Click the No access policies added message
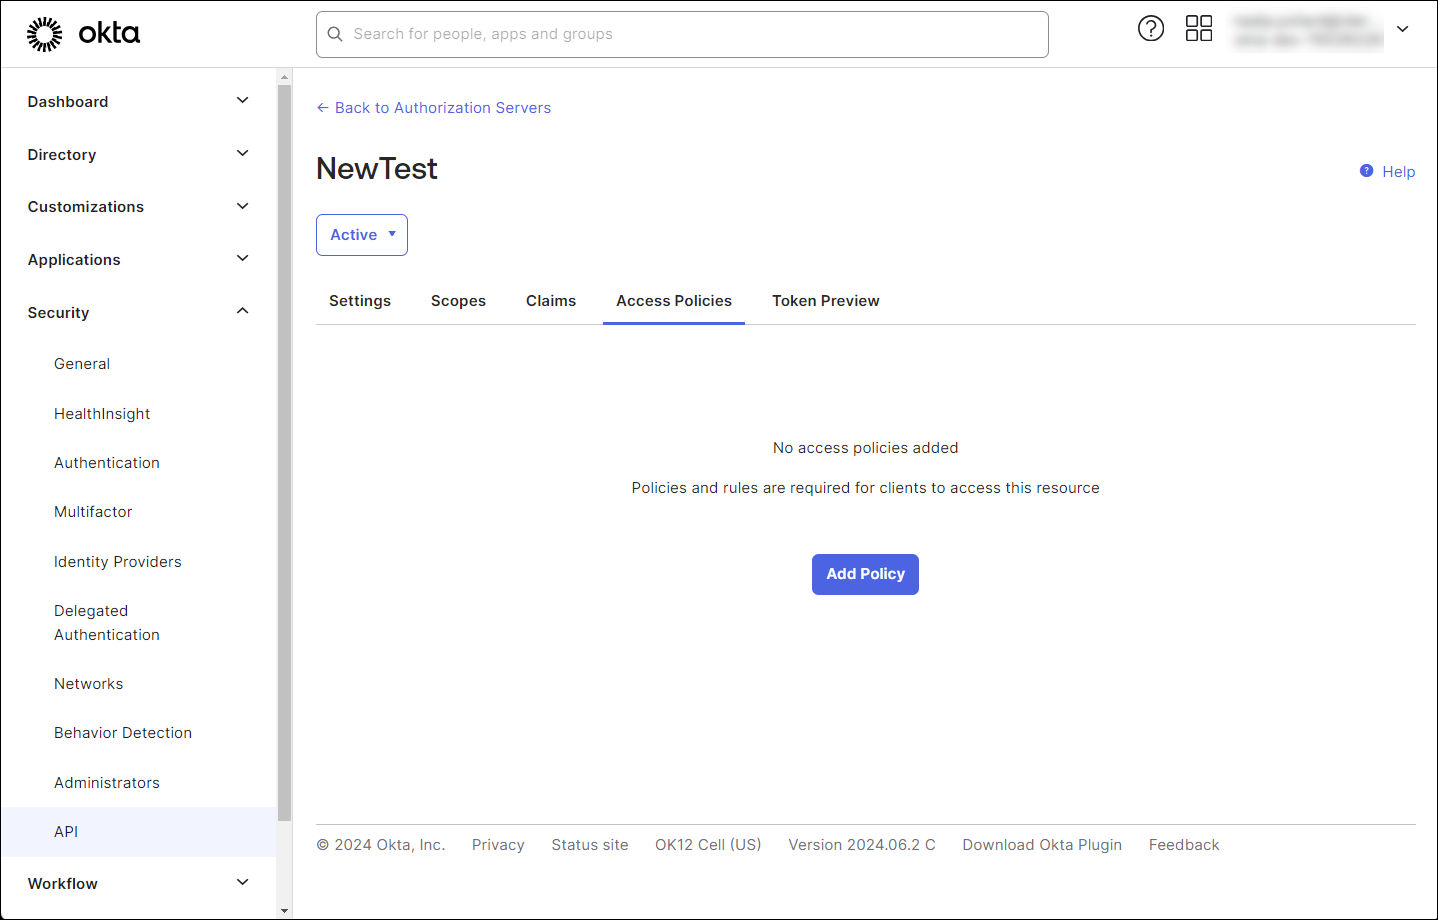This screenshot has height=920, width=1438. click(x=866, y=448)
